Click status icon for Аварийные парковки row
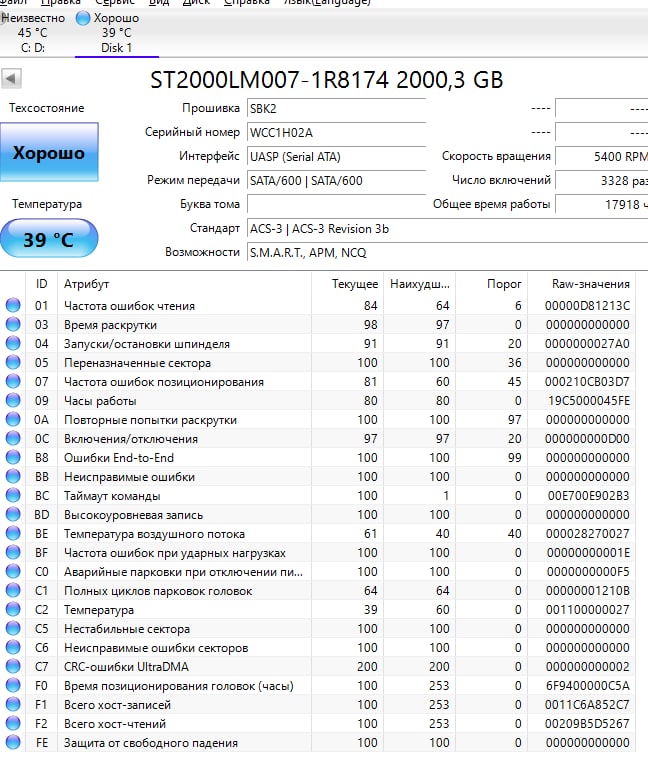 (13, 571)
